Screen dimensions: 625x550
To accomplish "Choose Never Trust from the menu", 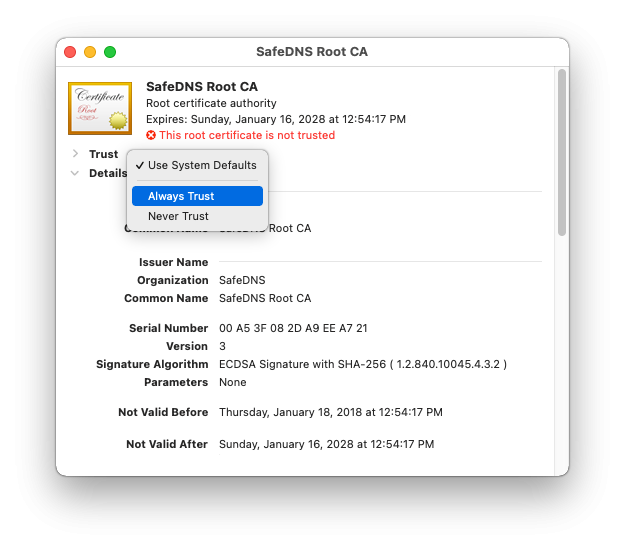I will point(197,216).
